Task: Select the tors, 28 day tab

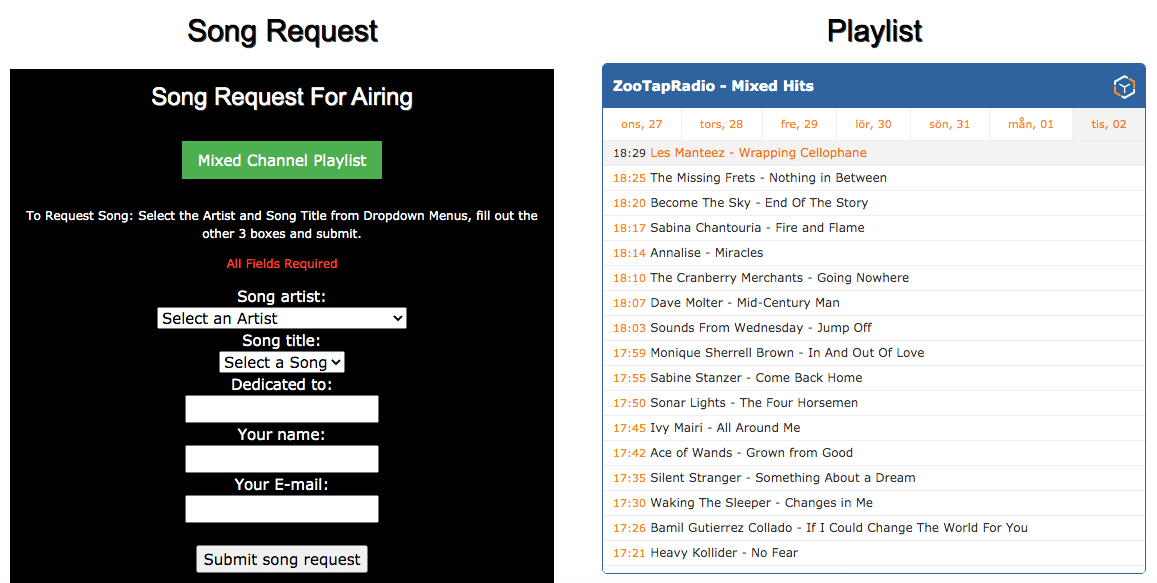Action: click(722, 124)
